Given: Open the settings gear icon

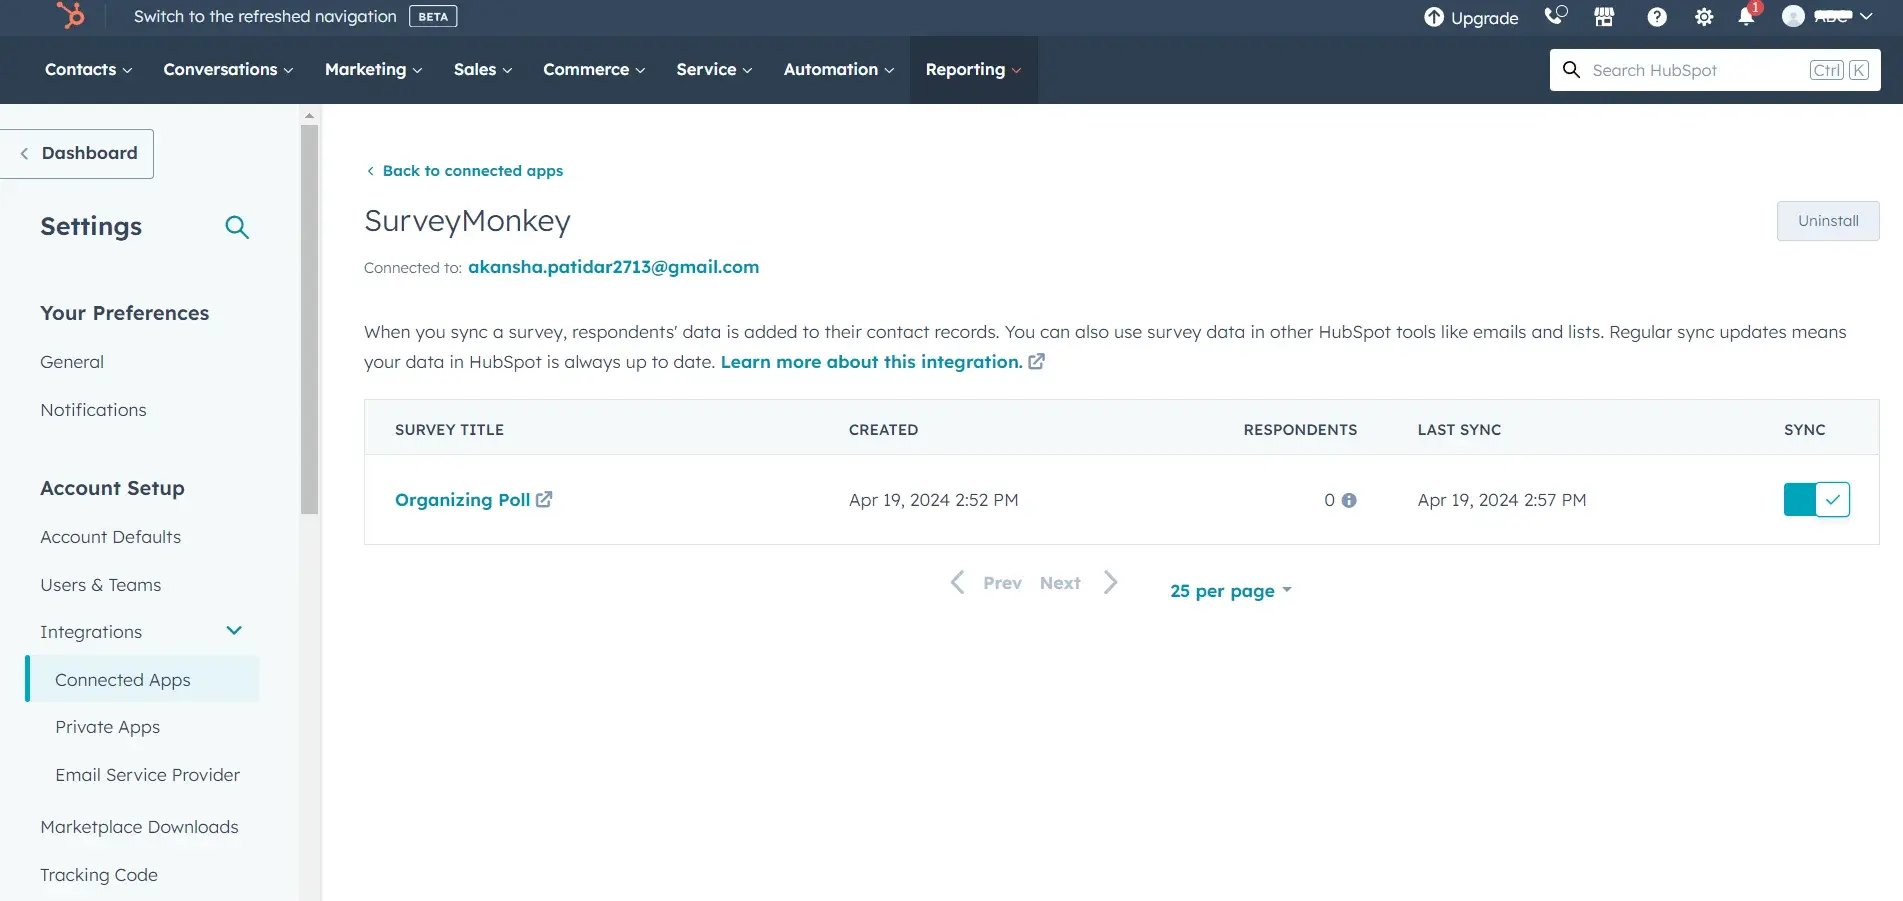Looking at the screenshot, I should tap(1704, 17).
